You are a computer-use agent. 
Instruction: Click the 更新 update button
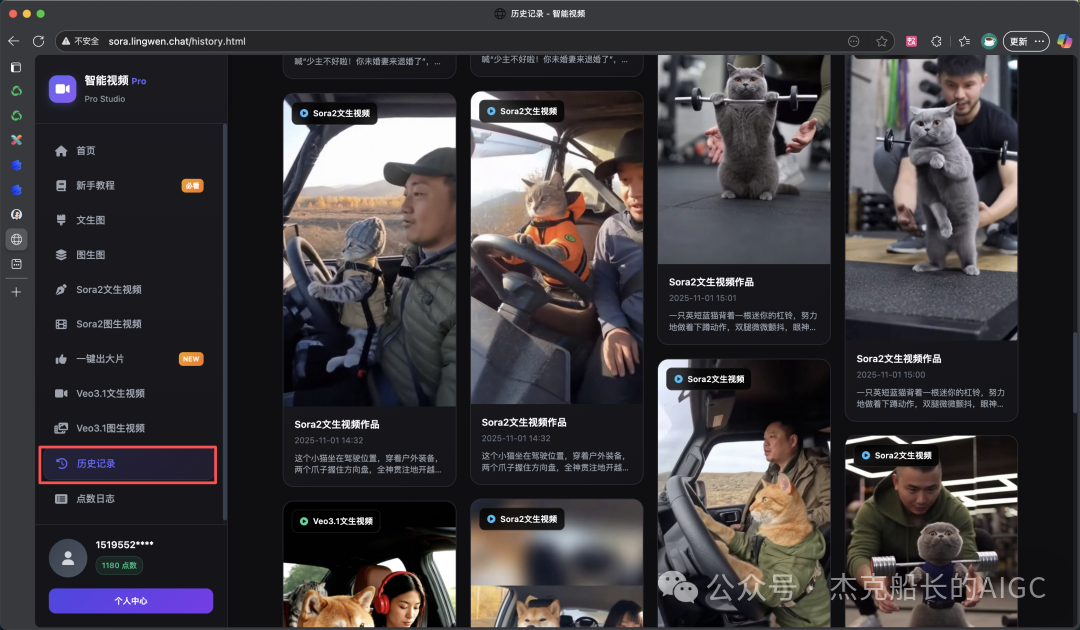1026,41
